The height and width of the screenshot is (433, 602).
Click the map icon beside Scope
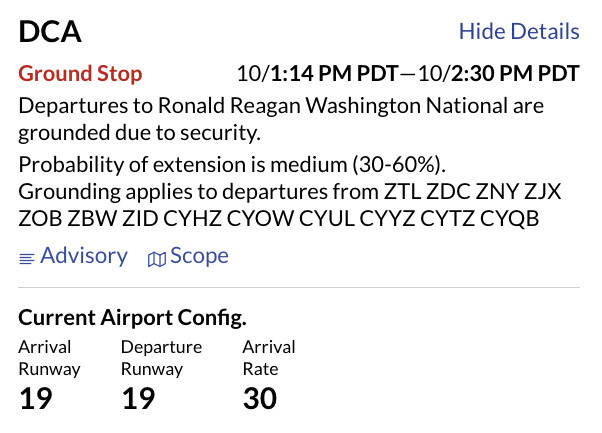click(156, 258)
